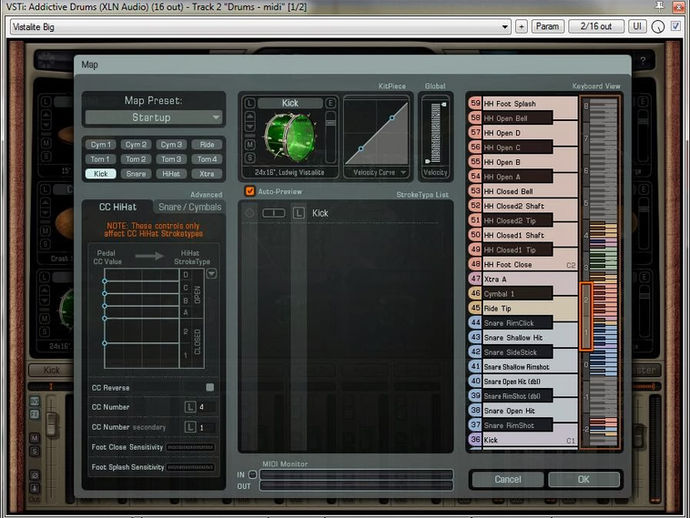Select the Cym 1 kitpiece button
Screen dimensions: 690x518
(x=101, y=144)
